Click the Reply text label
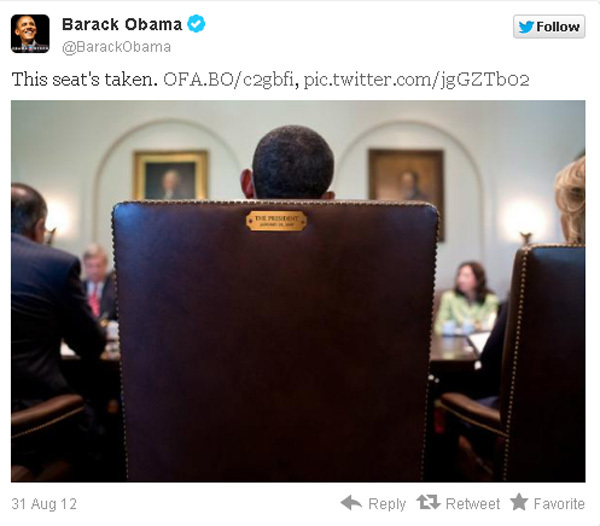Viewport: 600px width, 526px height. [387, 504]
